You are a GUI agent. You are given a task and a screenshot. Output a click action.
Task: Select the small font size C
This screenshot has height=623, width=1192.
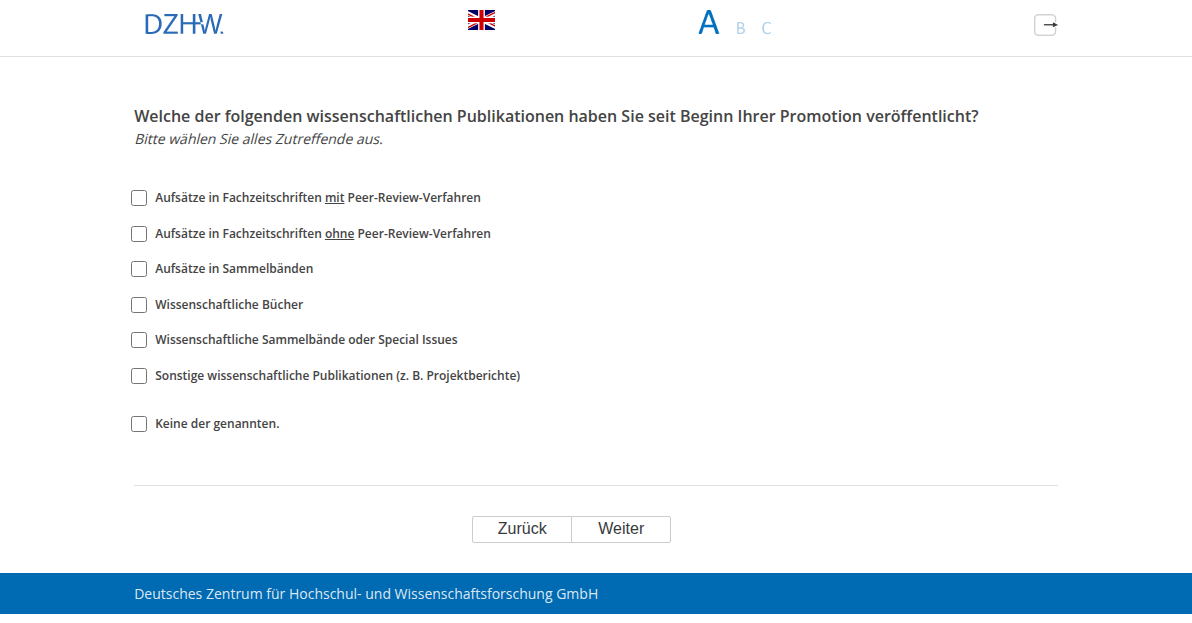coord(766,28)
